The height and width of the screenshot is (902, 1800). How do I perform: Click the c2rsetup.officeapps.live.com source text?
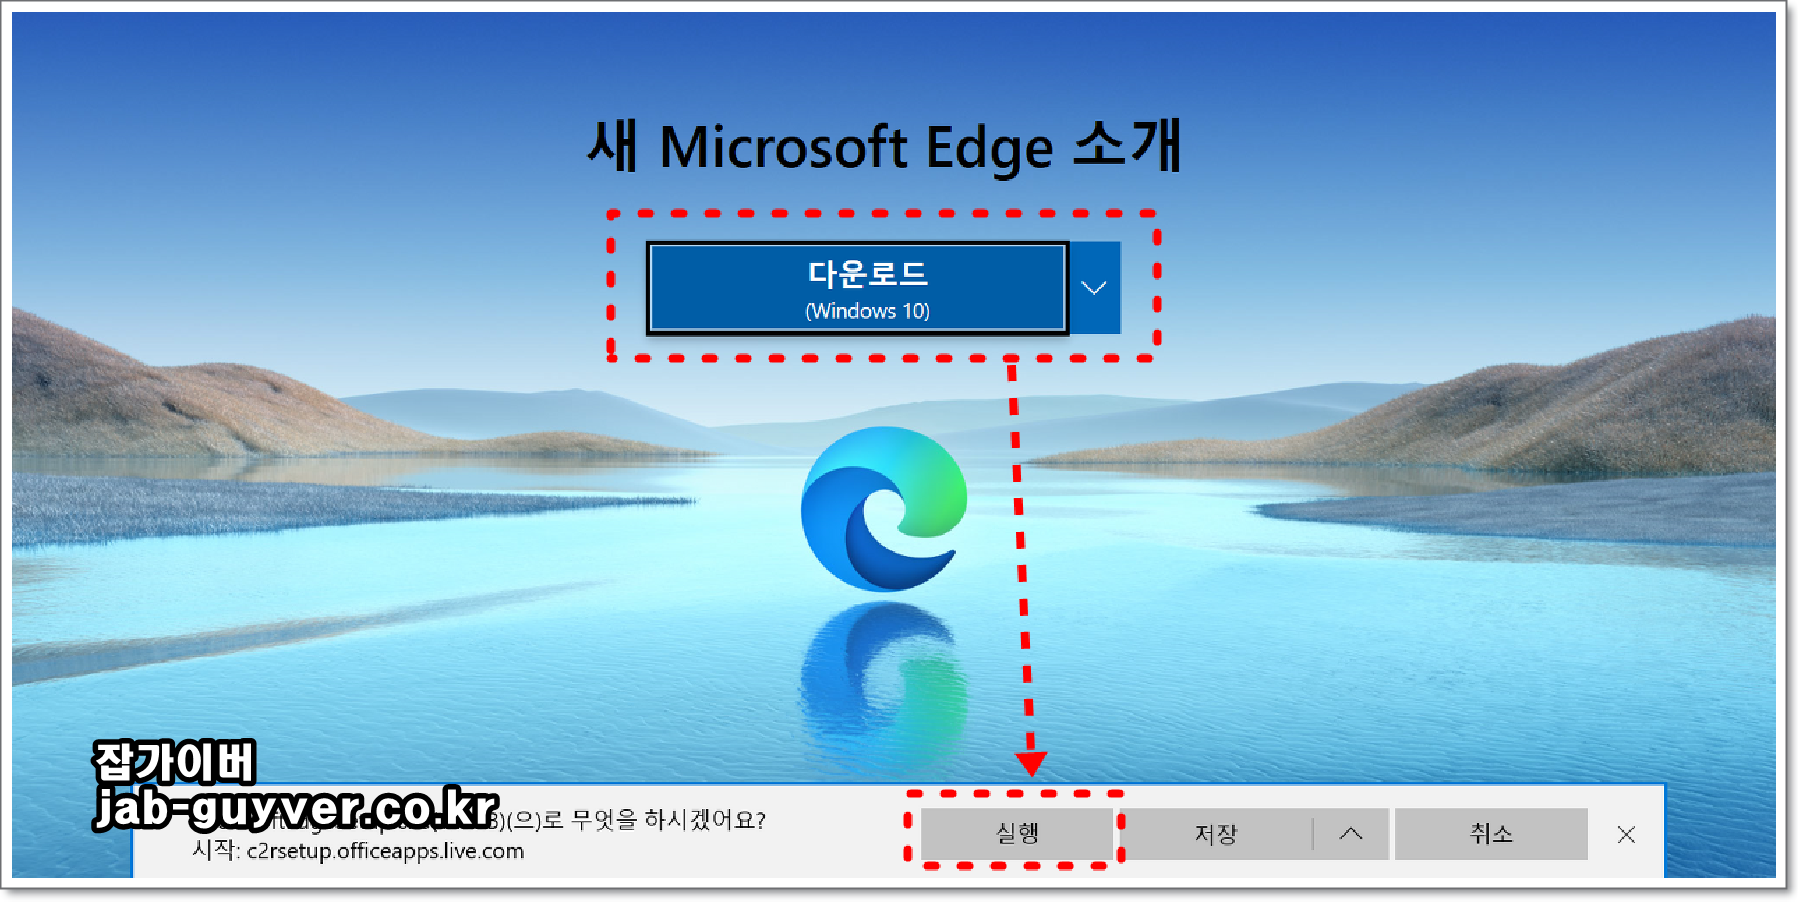point(385,851)
